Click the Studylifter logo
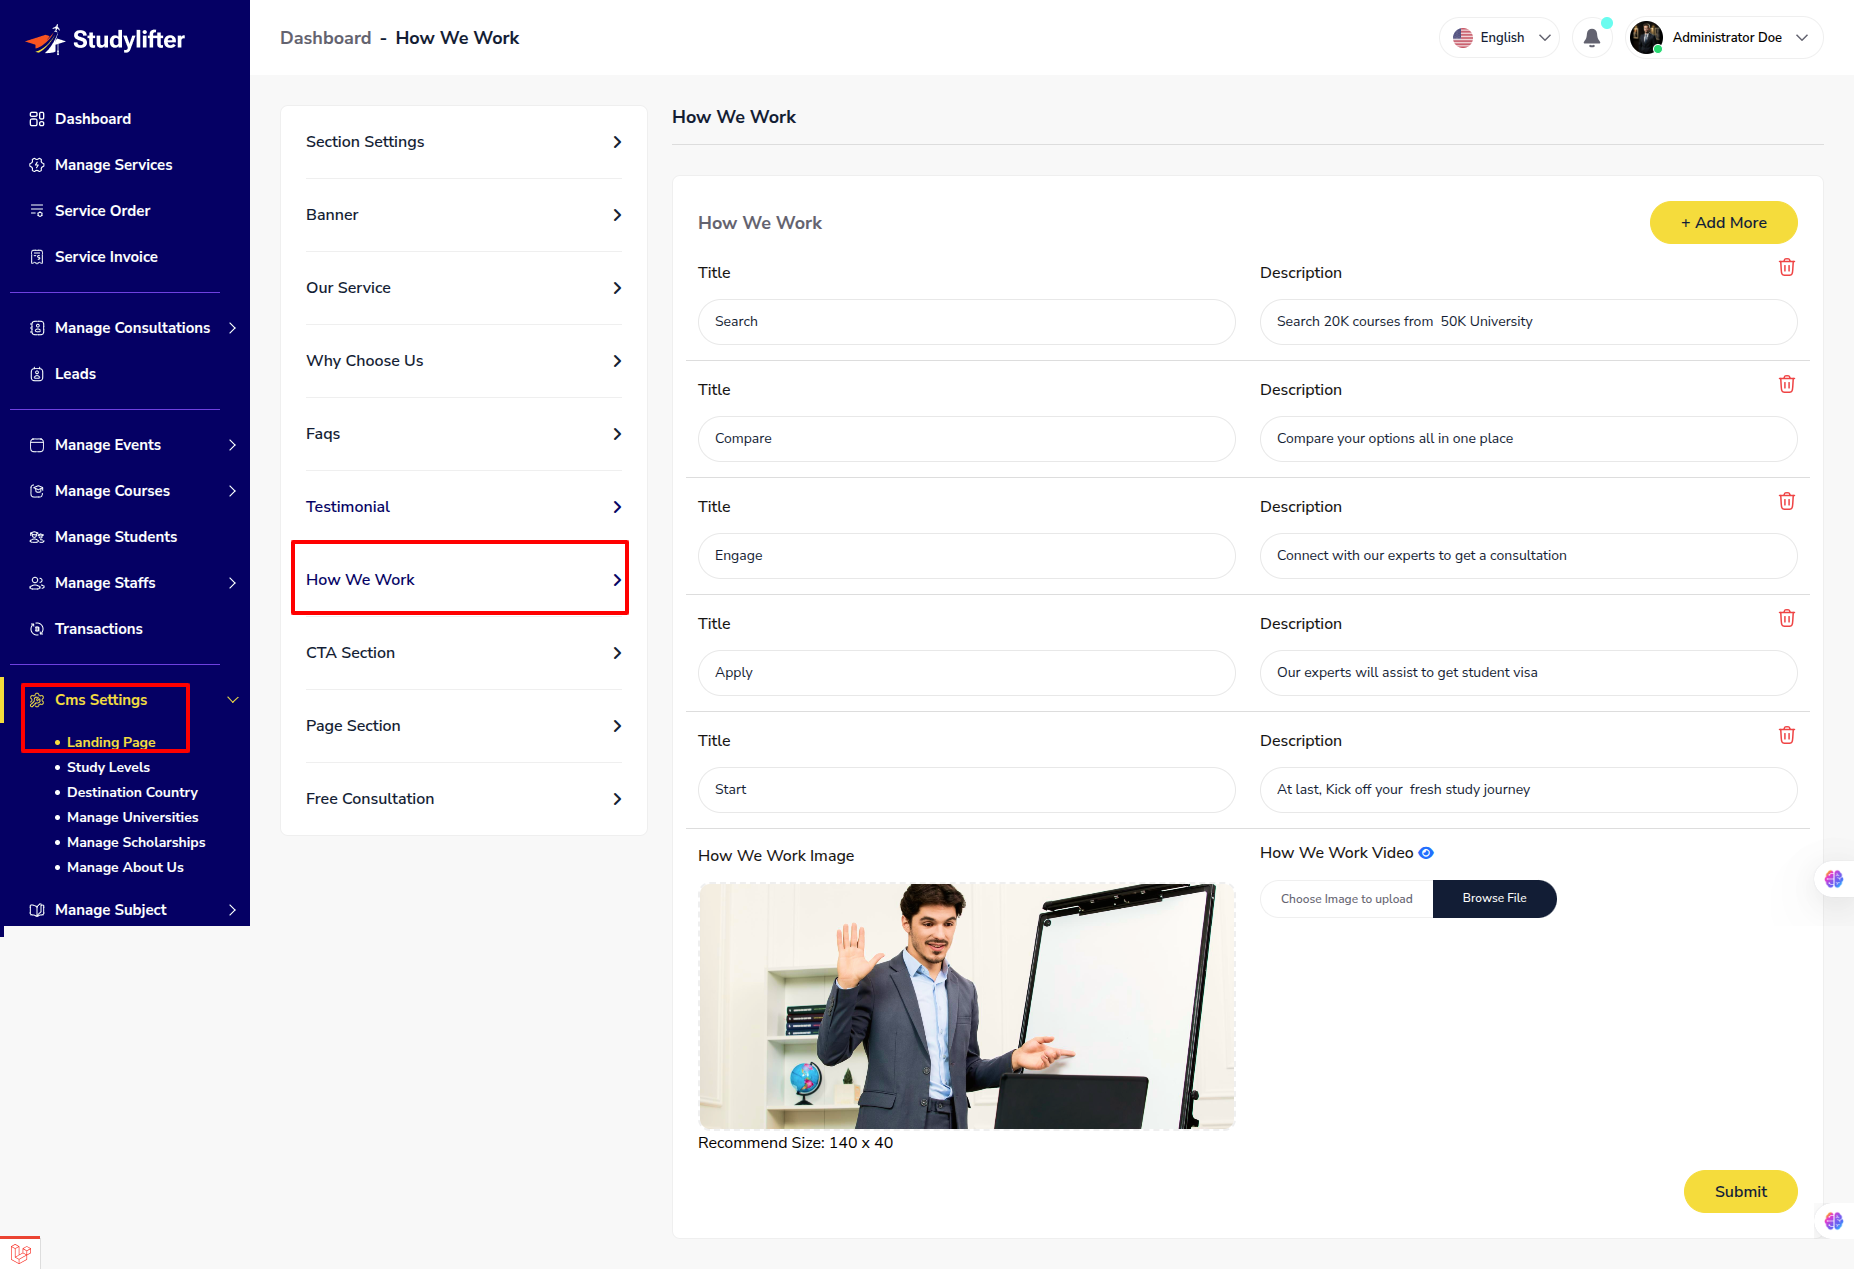This screenshot has width=1854, height=1270. tap(105, 39)
